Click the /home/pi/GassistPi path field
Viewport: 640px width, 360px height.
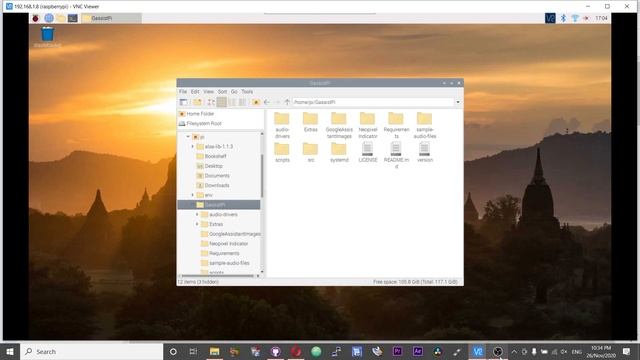point(373,102)
